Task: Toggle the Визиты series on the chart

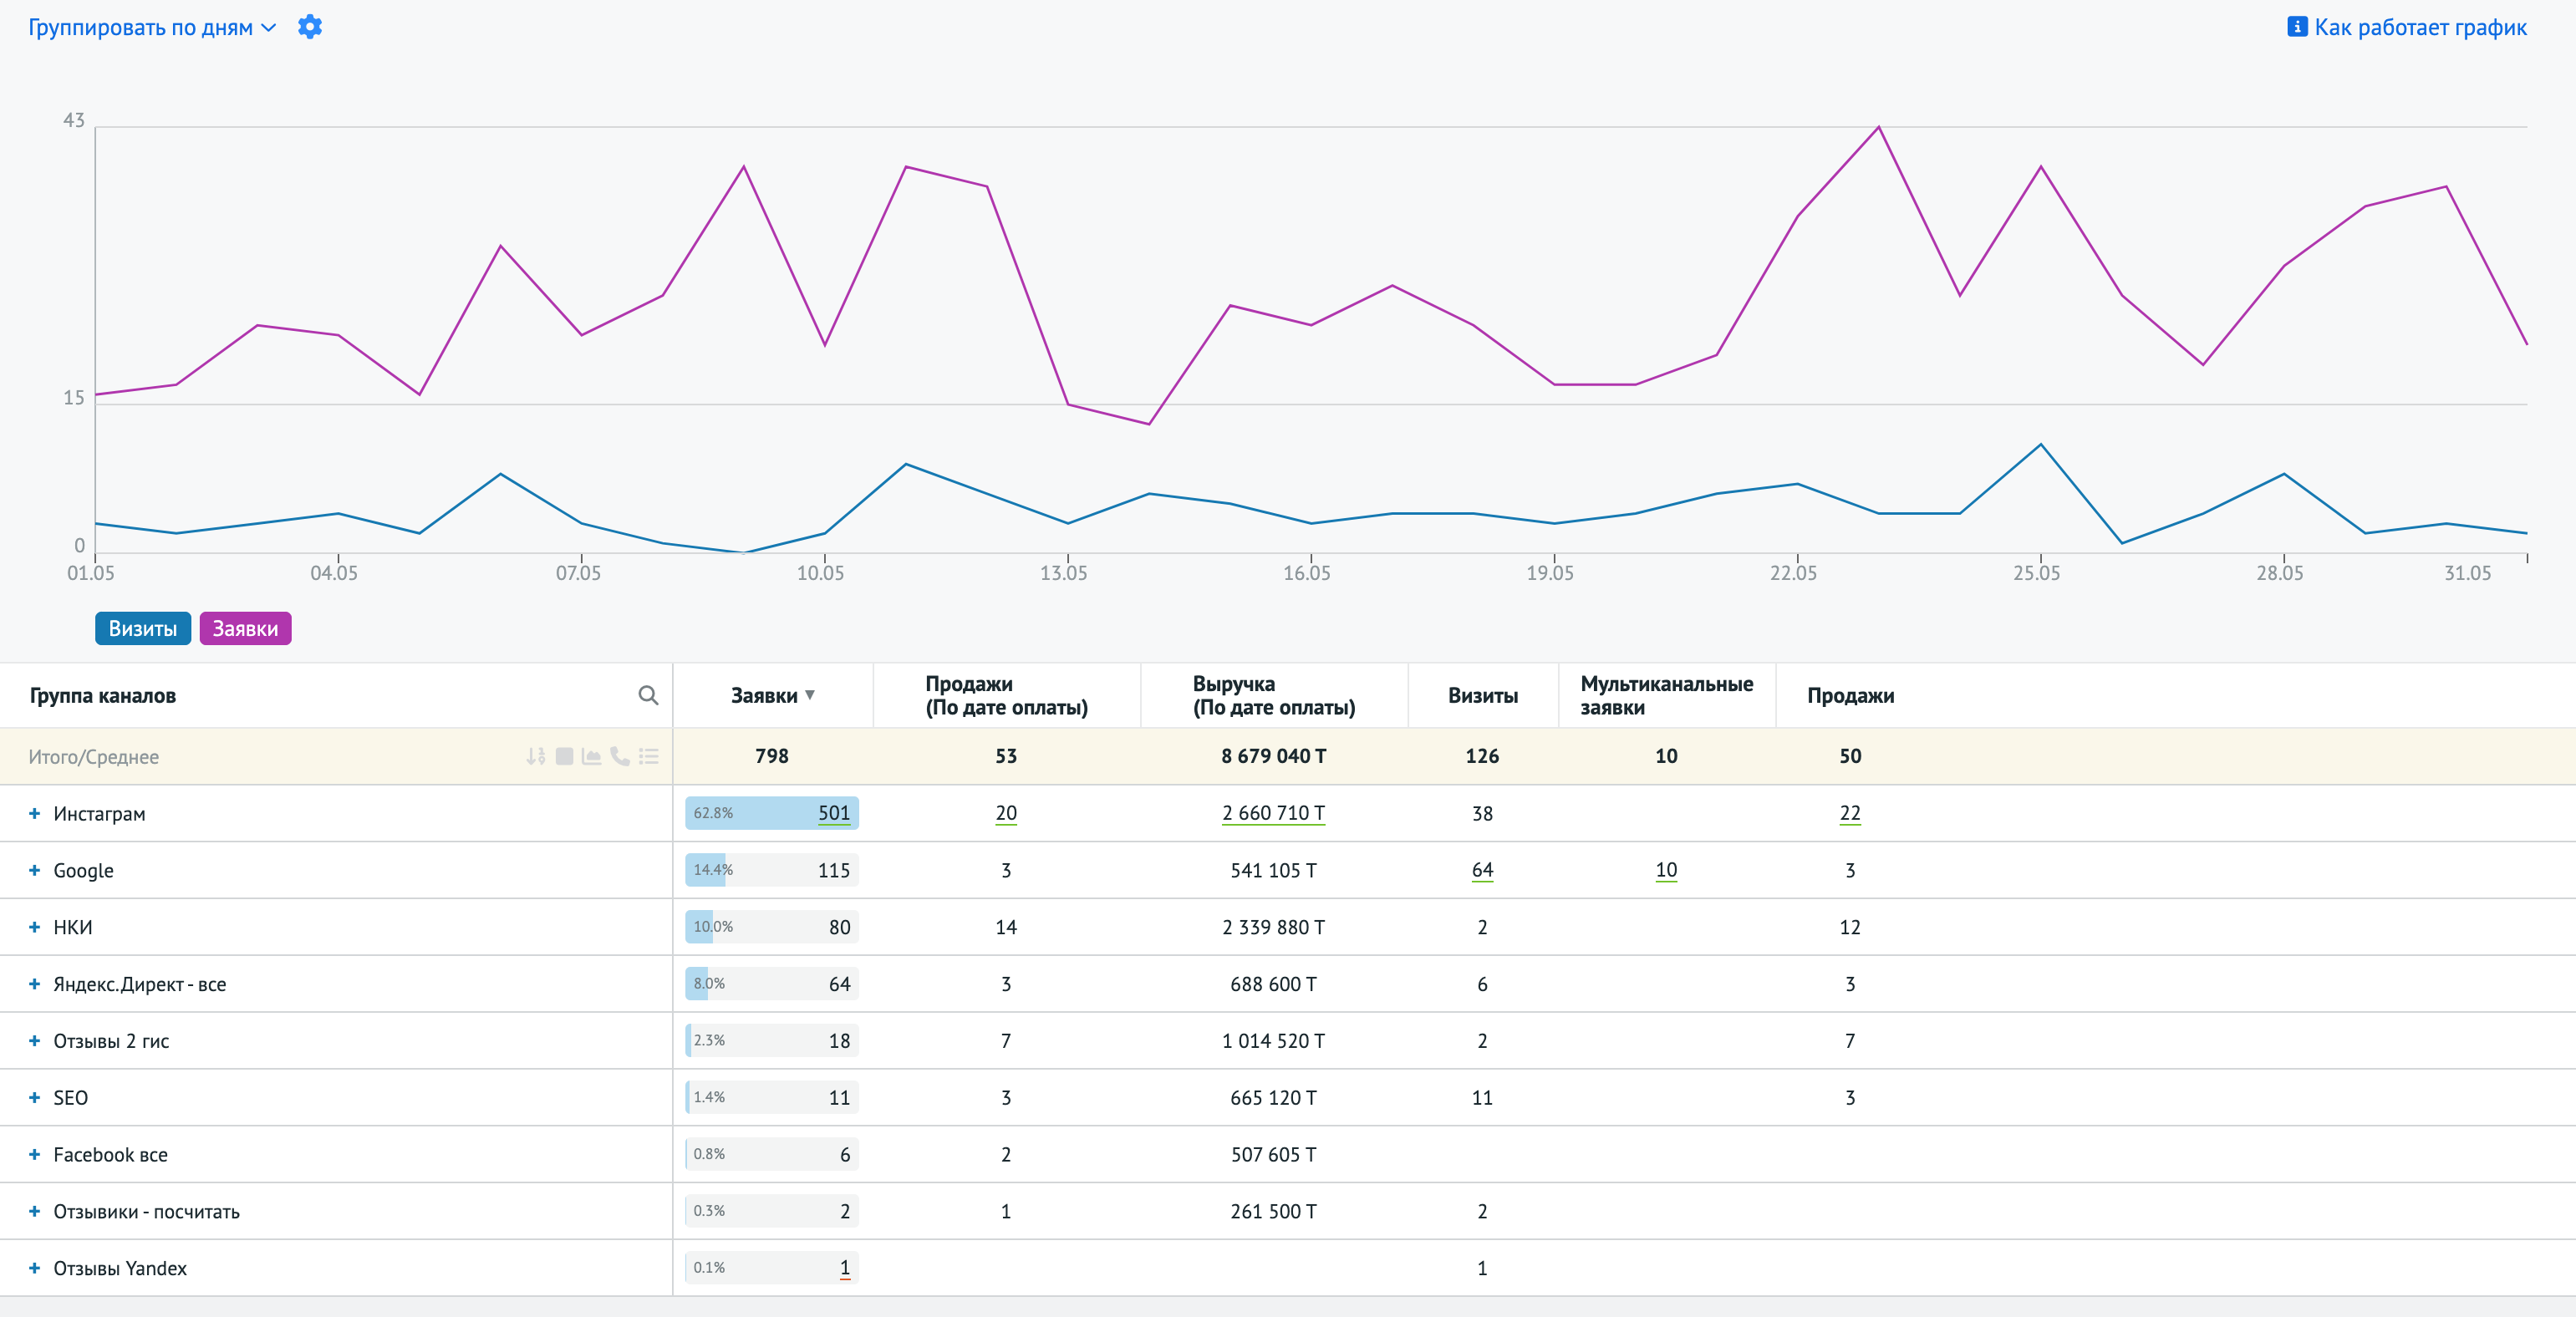Action: tap(143, 628)
